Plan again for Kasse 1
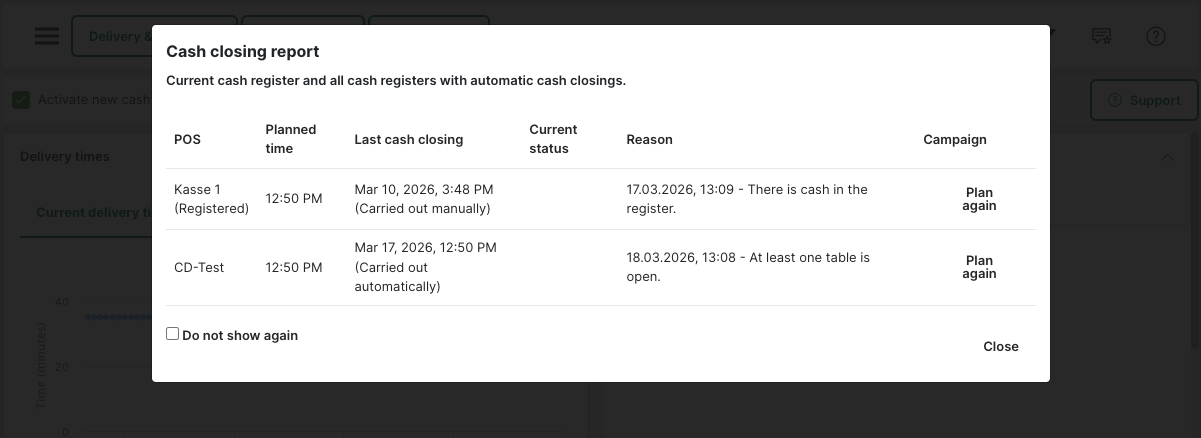 coord(979,199)
